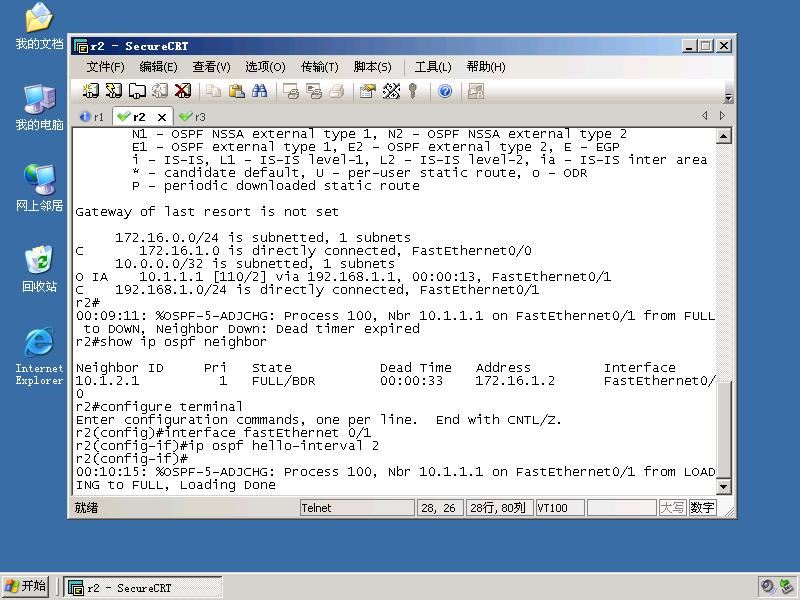
Task: Select 我的电脑 desktop icon
Action: [39, 107]
